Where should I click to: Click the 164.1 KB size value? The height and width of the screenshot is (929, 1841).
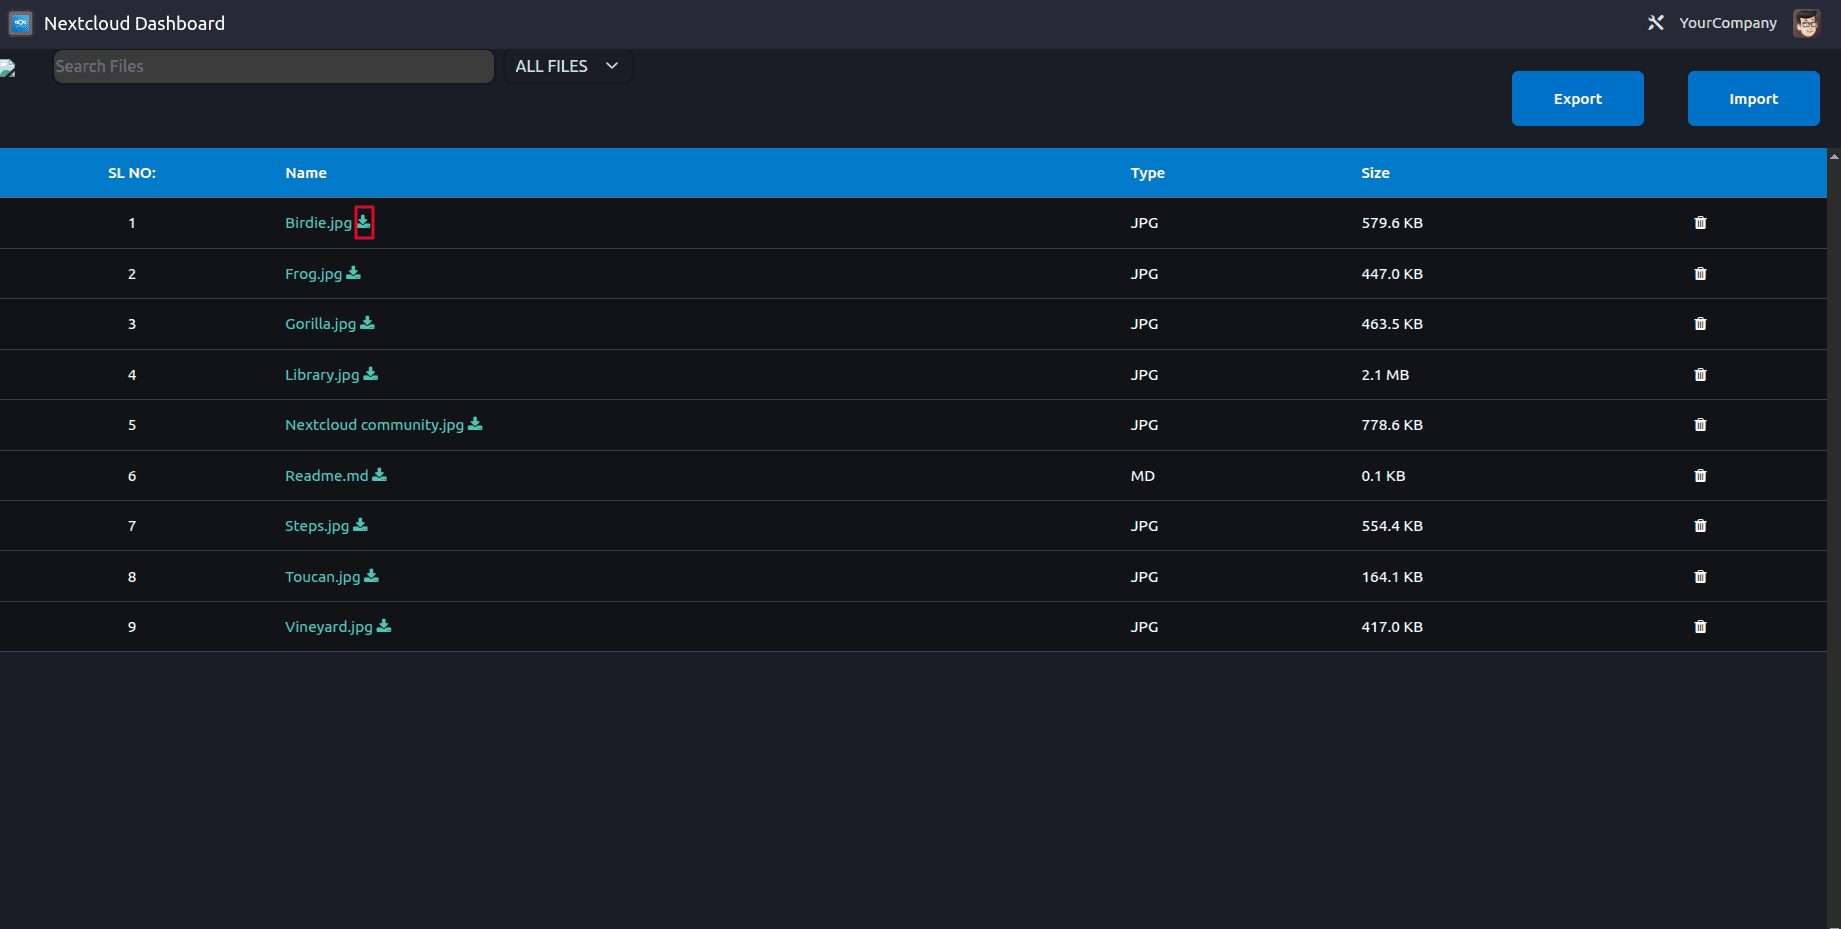1391,577
